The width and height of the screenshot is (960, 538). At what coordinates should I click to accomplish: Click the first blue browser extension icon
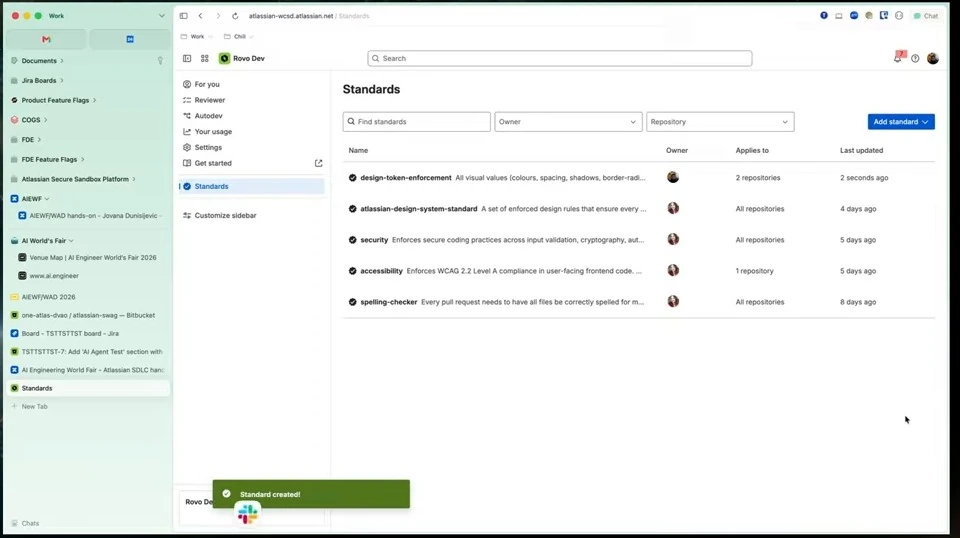click(824, 15)
